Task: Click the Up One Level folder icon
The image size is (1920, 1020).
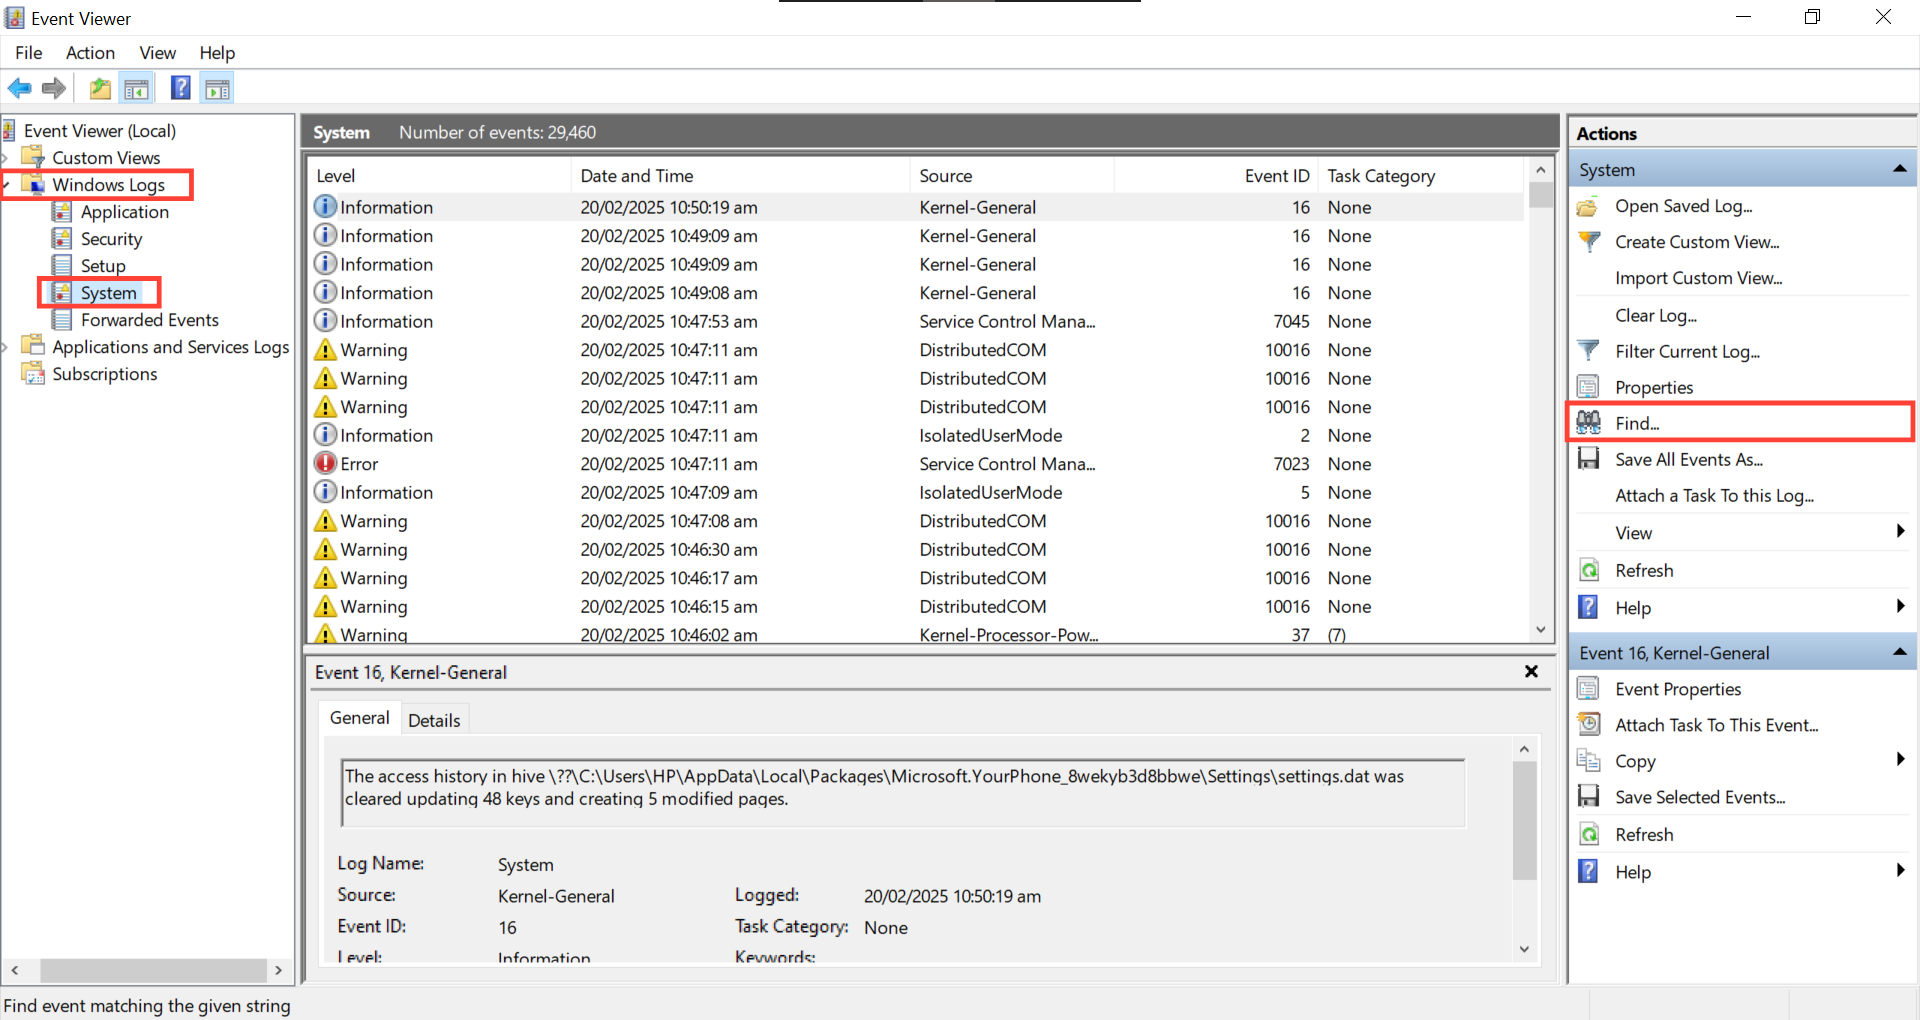Action: pyautogui.click(x=100, y=89)
